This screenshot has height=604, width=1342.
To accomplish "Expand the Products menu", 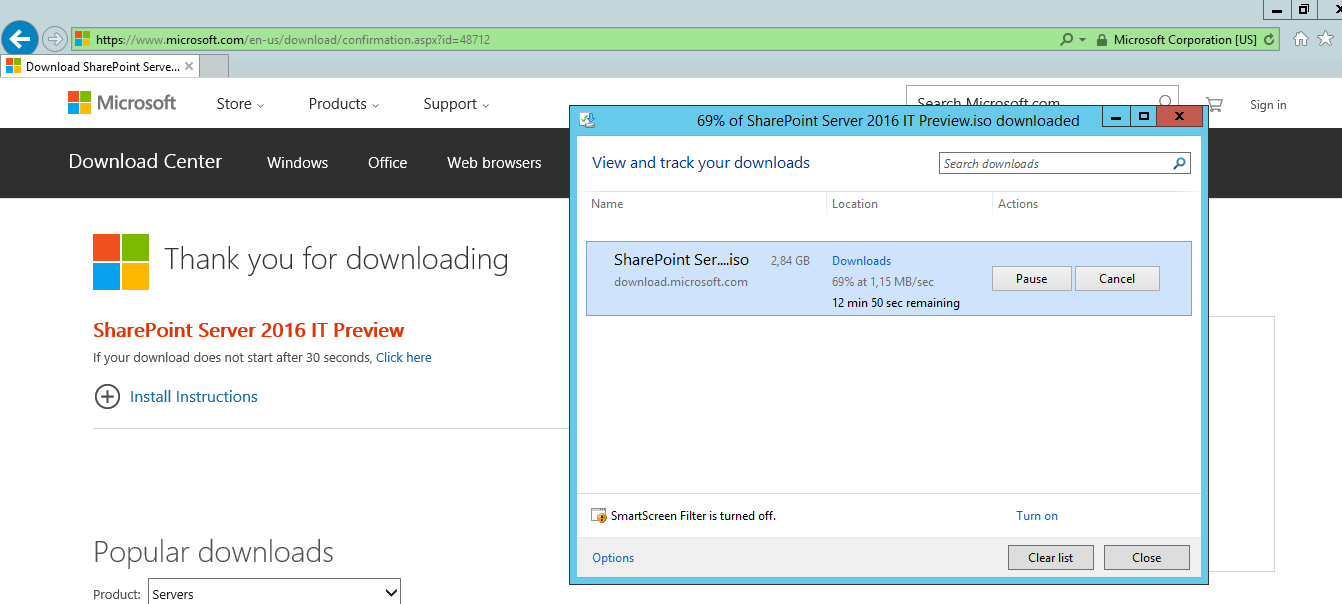I will pos(344,104).
